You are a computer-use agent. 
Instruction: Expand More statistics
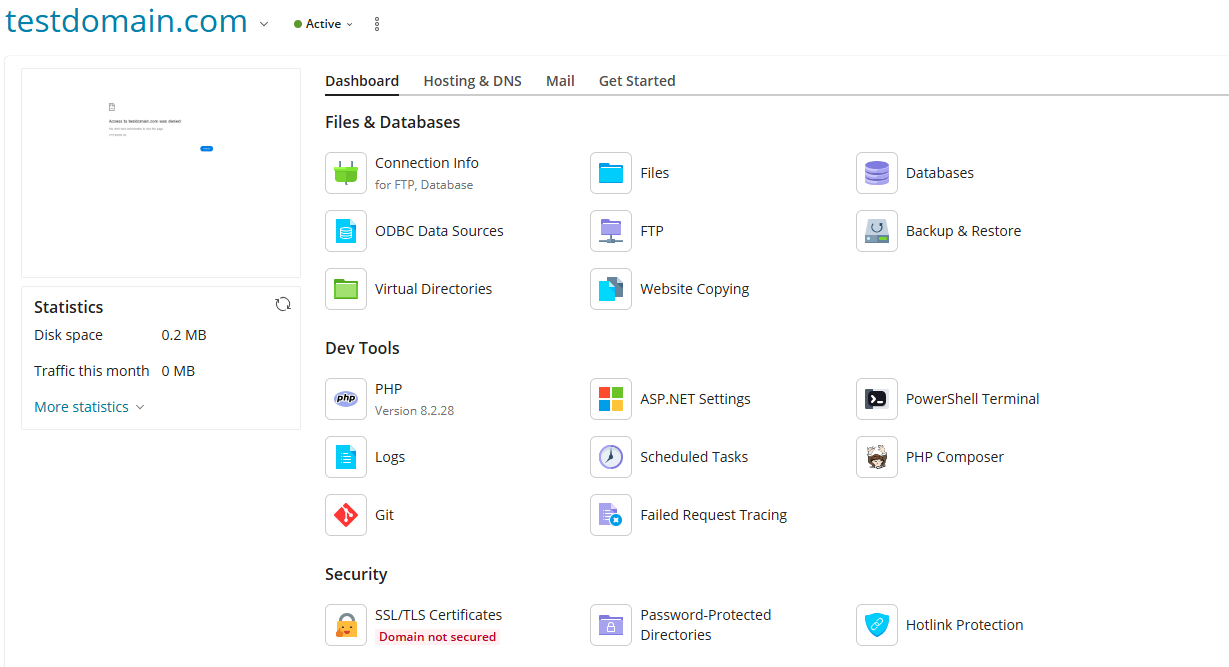(x=89, y=407)
